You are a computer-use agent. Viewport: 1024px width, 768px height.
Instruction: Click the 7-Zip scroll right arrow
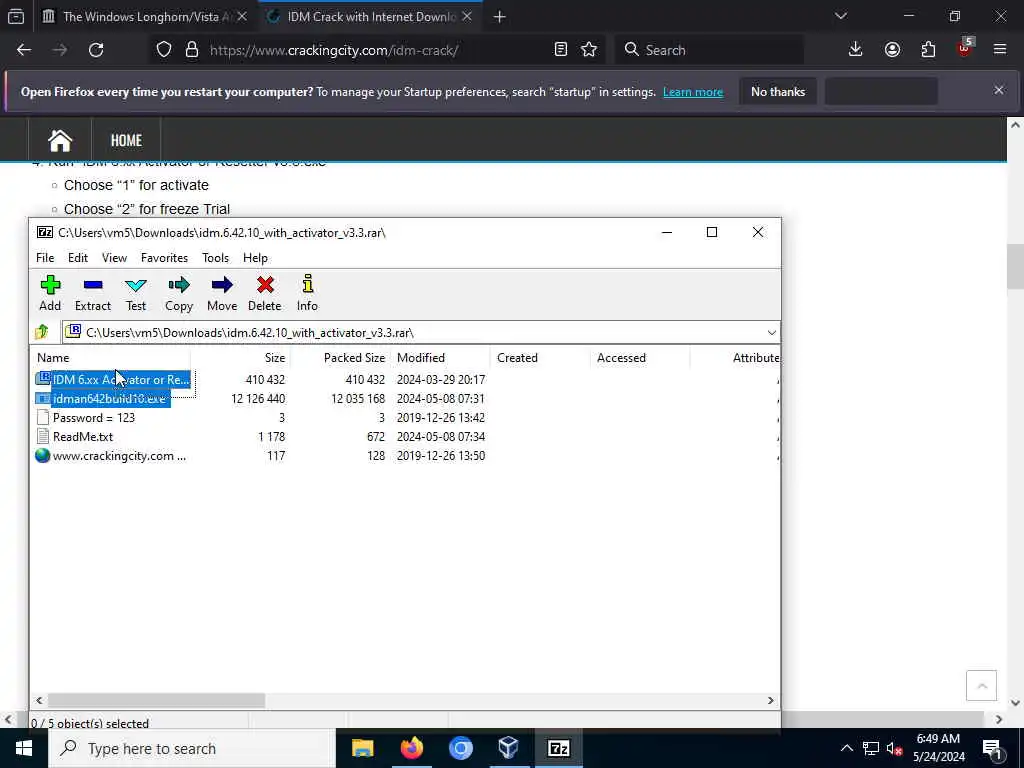click(x=771, y=701)
